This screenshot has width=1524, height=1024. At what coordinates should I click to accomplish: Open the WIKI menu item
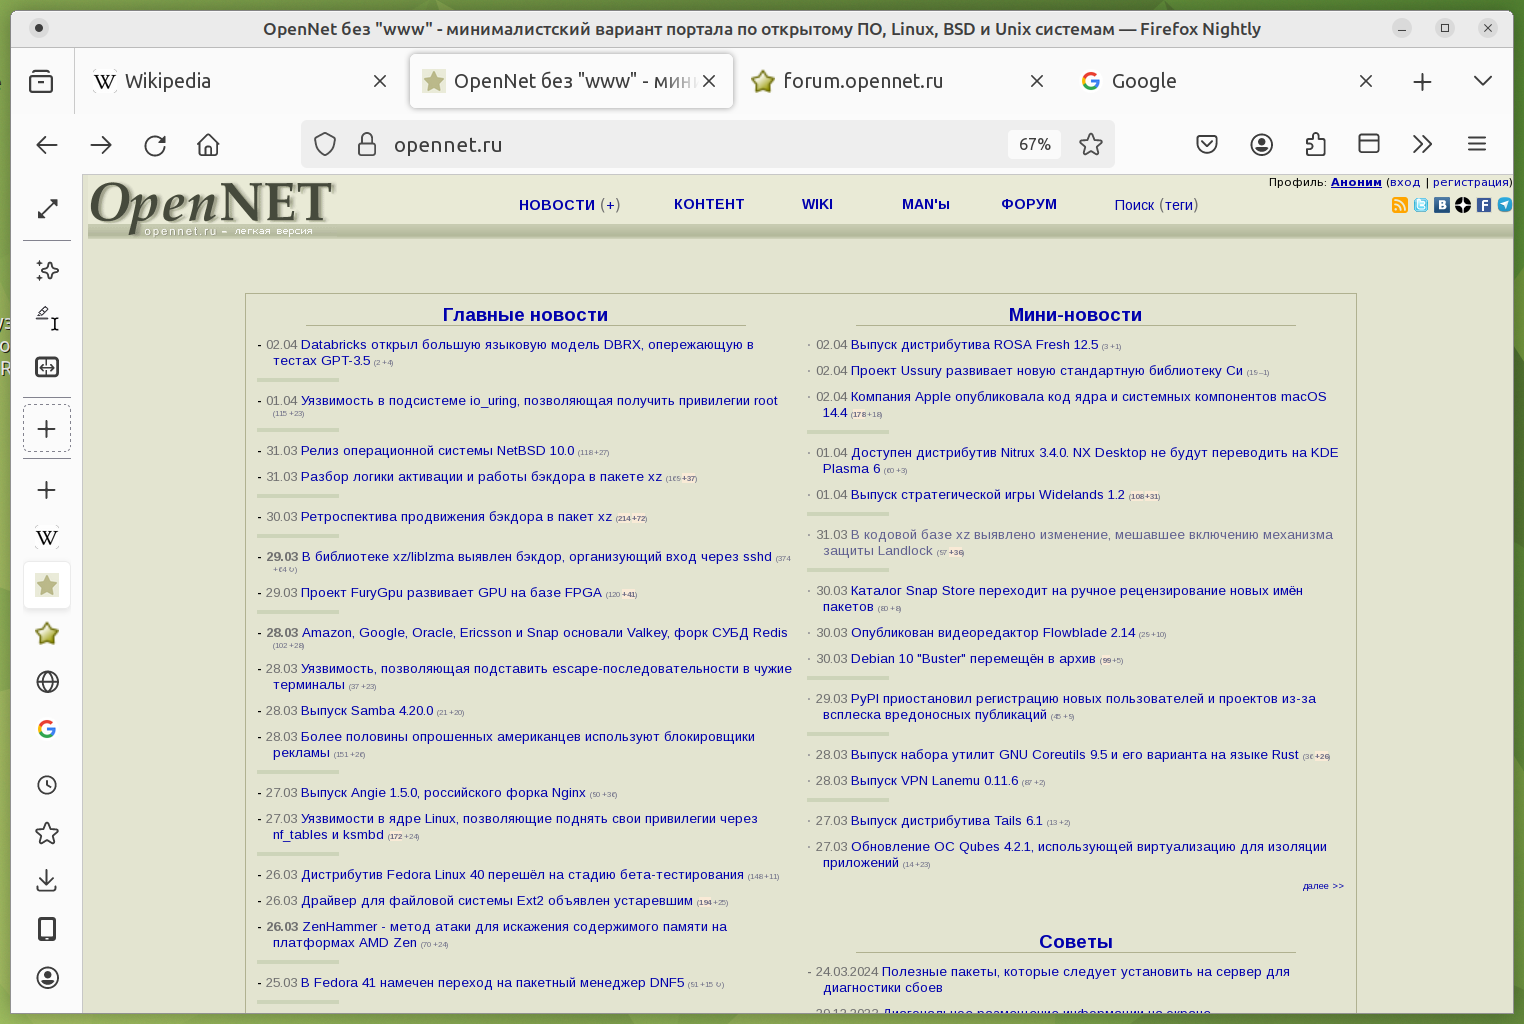(x=817, y=204)
